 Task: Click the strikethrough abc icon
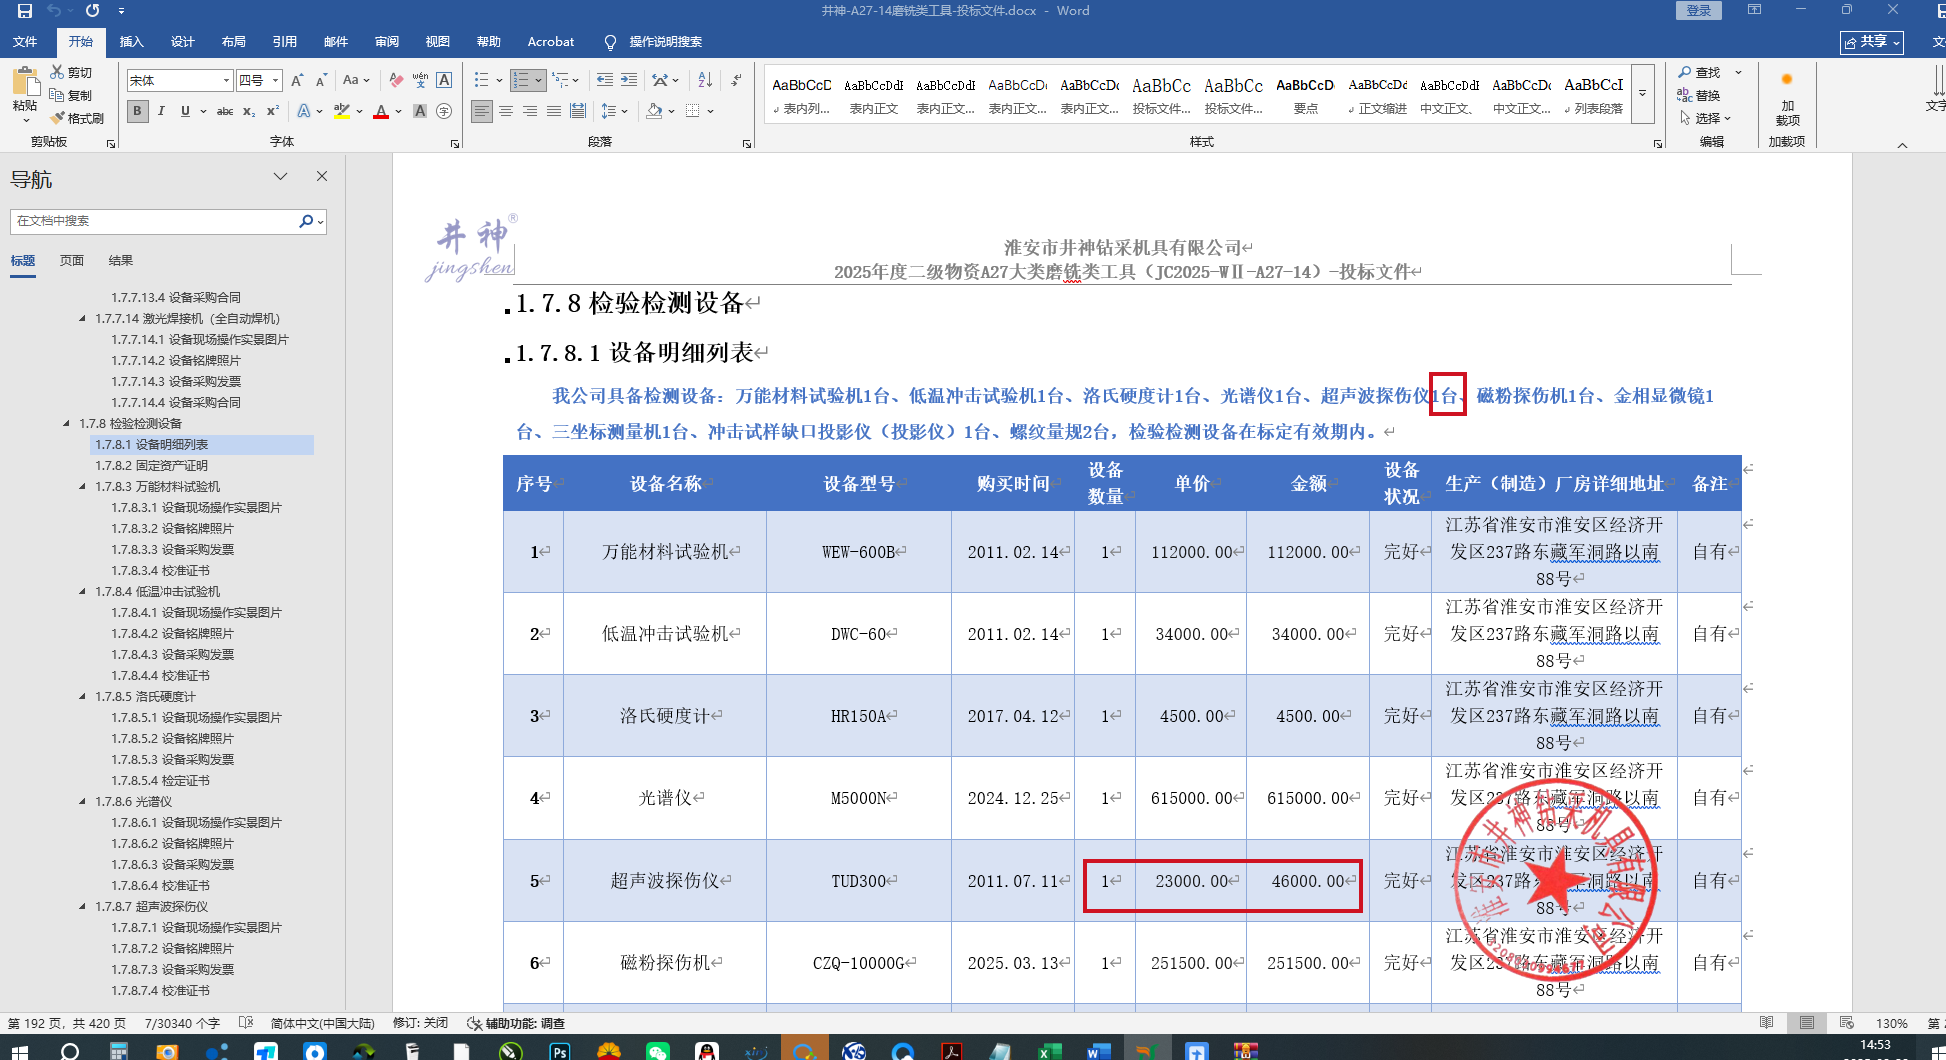225,111
